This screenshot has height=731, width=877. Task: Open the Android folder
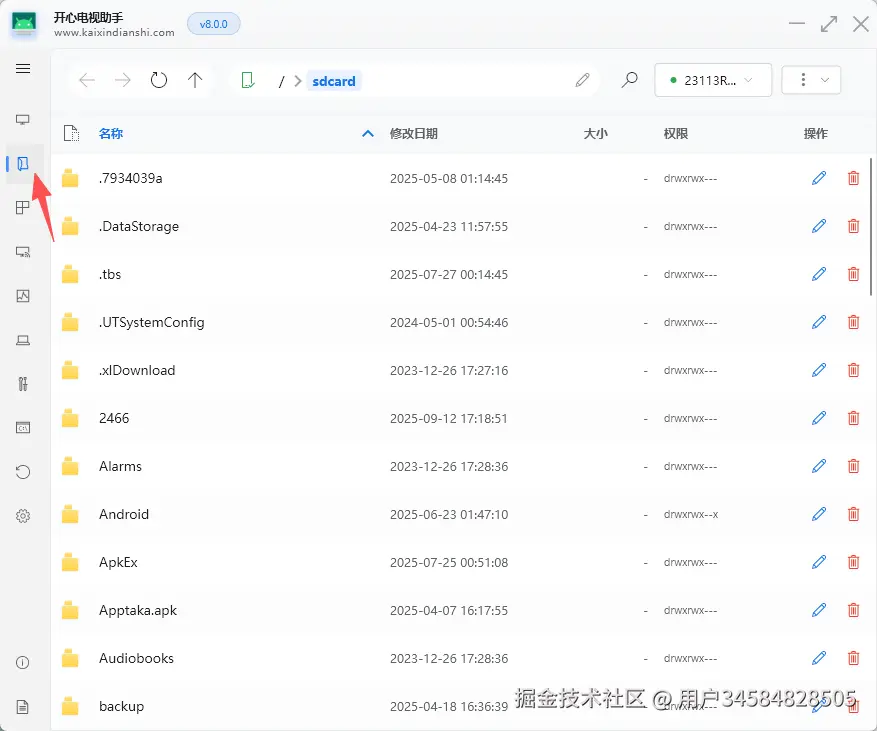124,515
